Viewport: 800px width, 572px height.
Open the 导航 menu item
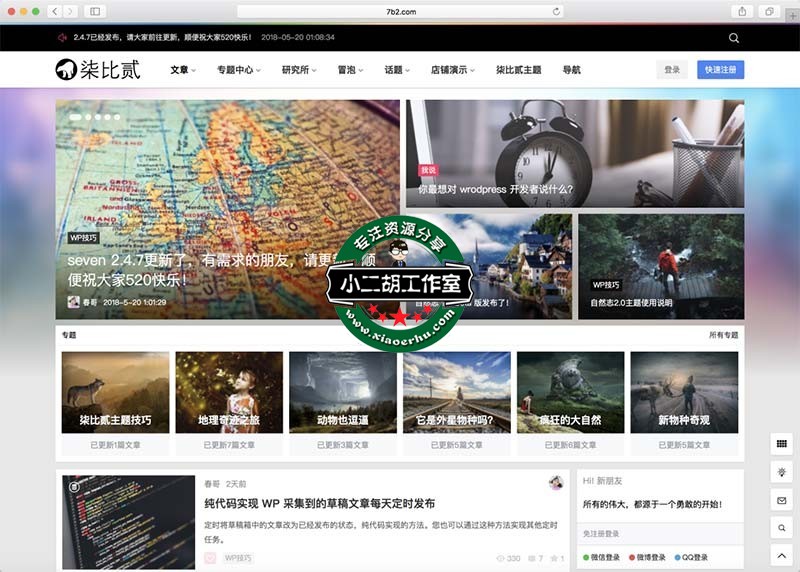[x=571, y=70]
